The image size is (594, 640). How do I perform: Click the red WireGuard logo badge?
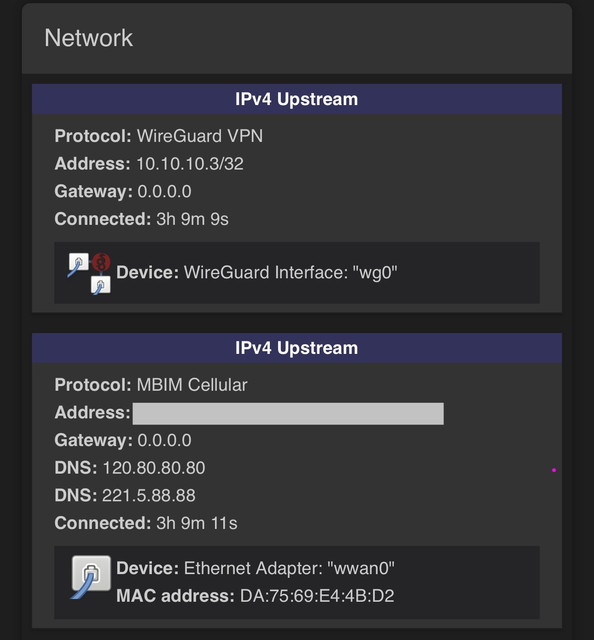pos(101,262)
